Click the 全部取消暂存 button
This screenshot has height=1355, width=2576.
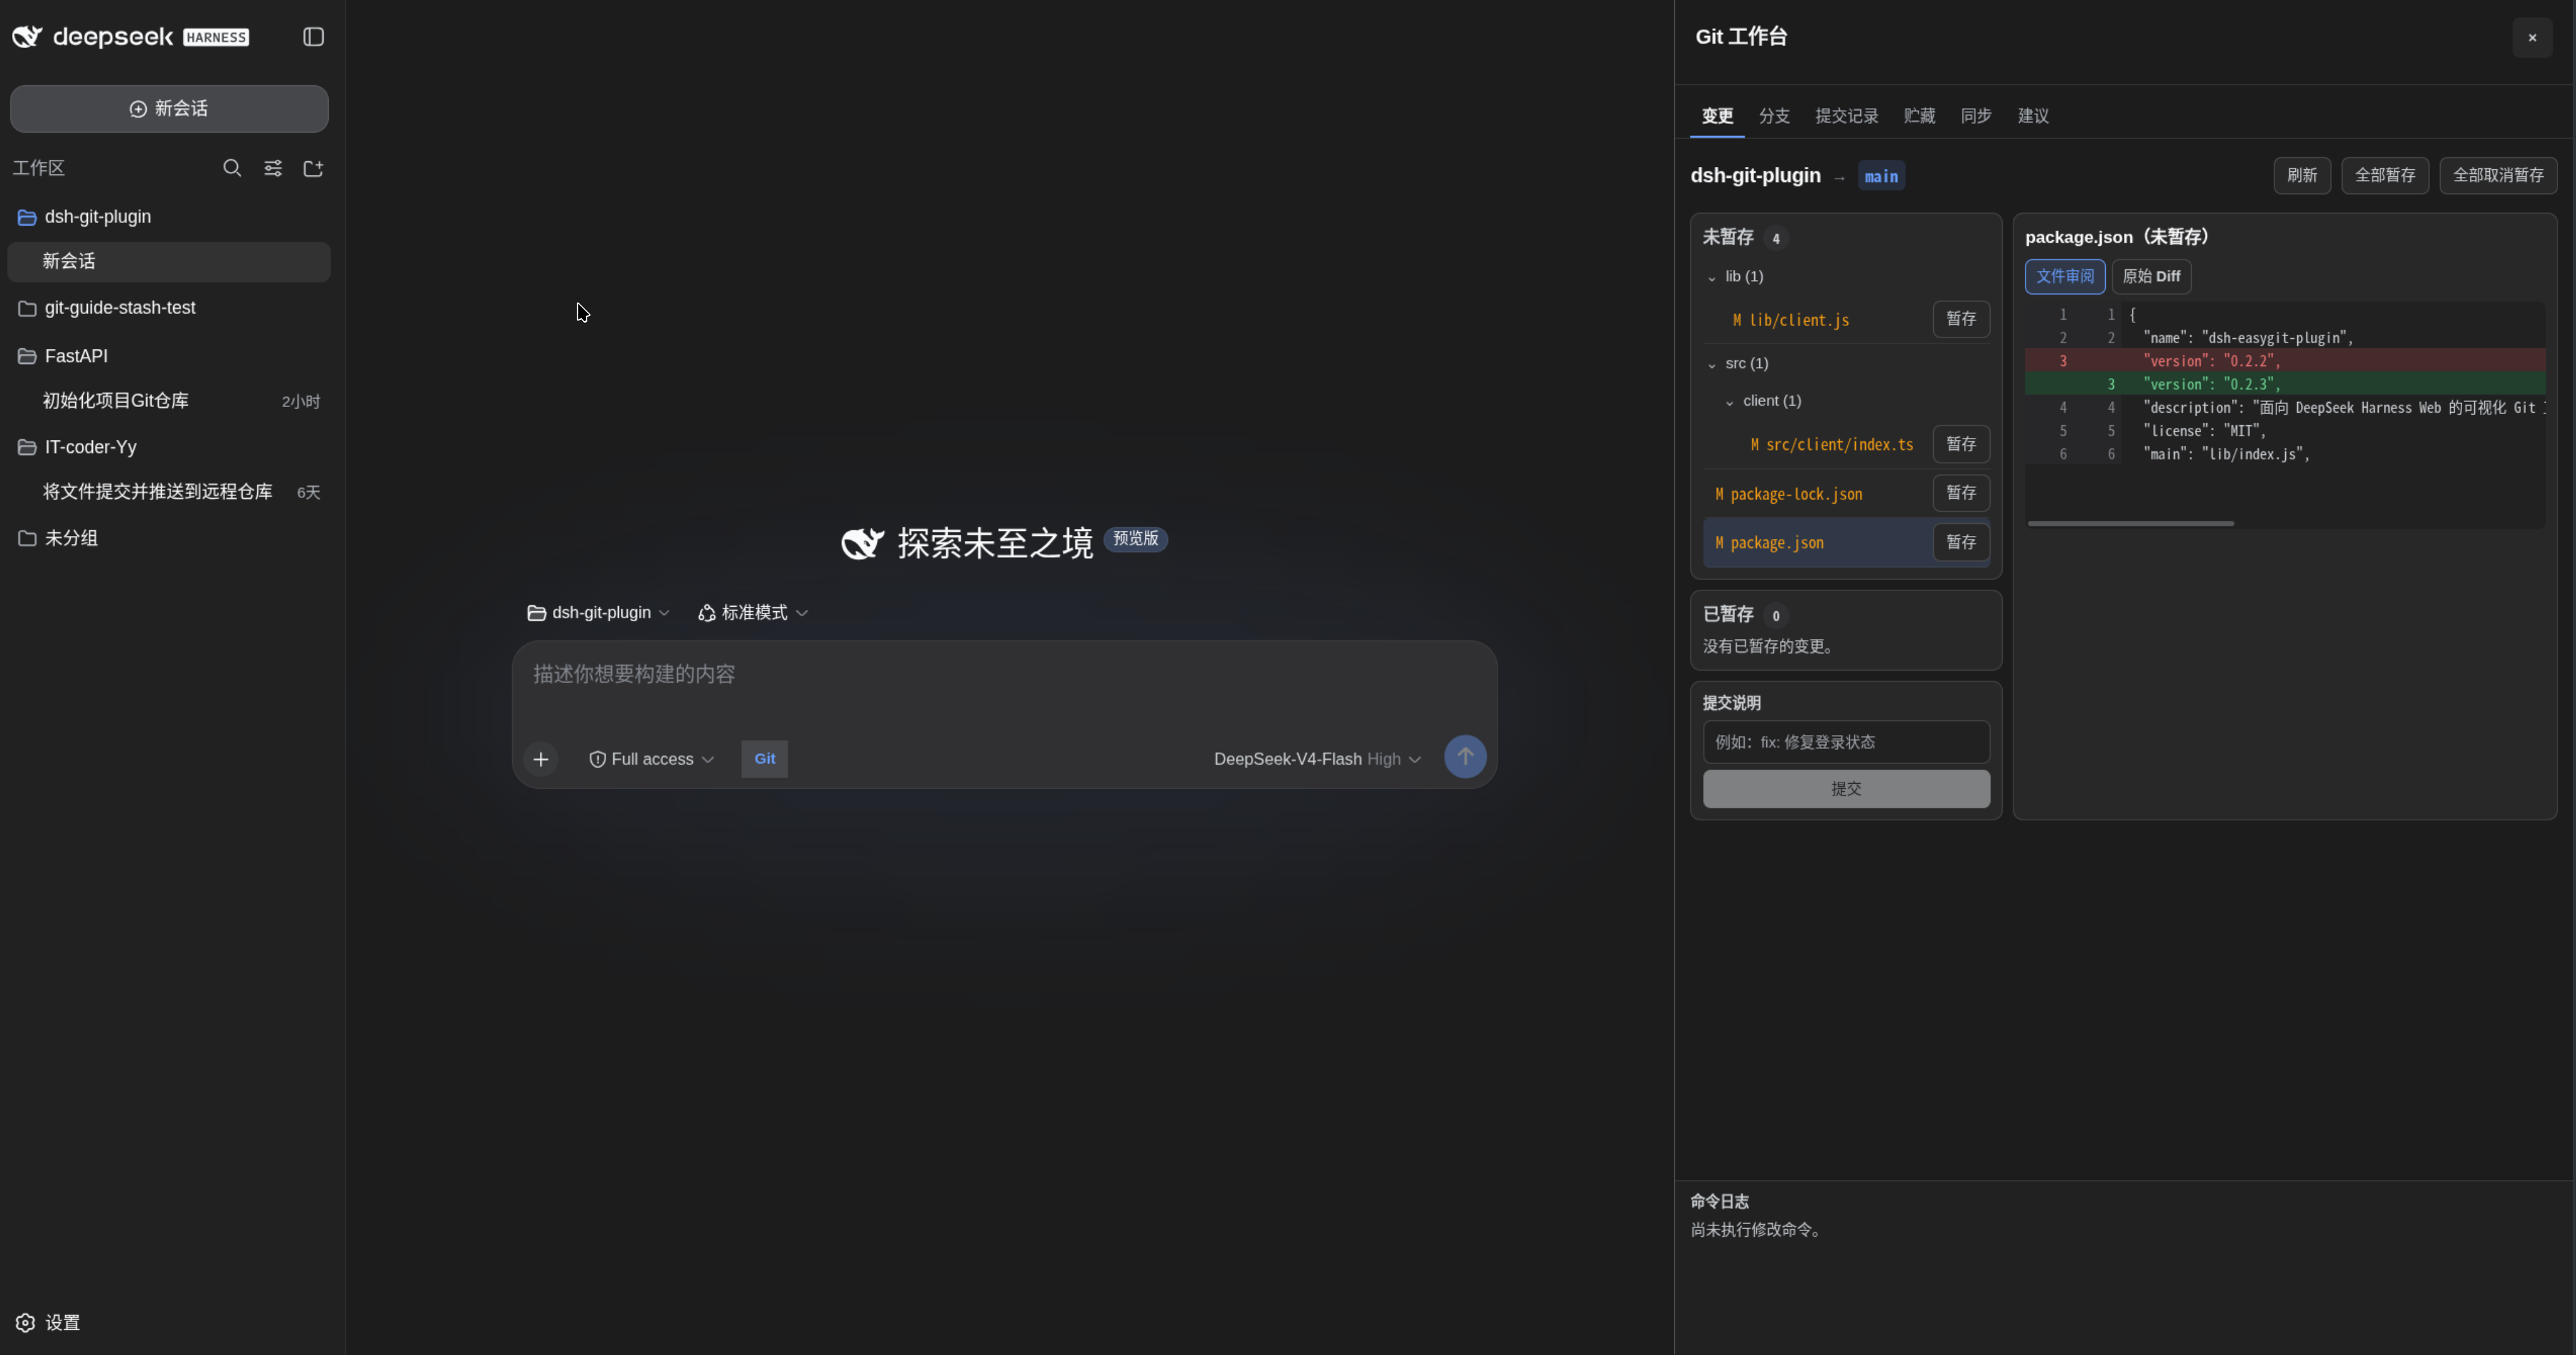click(2498, 176)
